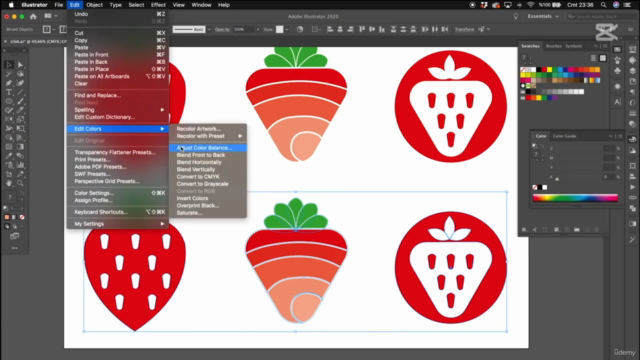Click the Opacity label link
Image resolution: width=640 pixels, height=360 pixels.
click(222, 29)
